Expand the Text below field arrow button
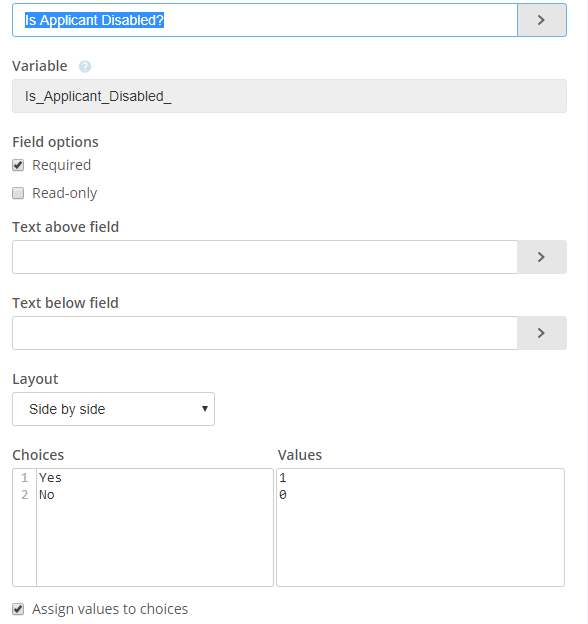 [542, 333]
